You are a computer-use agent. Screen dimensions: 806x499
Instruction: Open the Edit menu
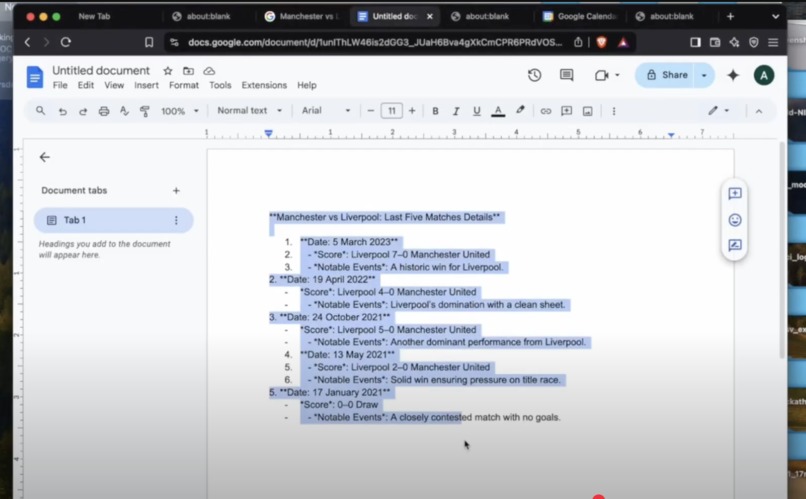[86, 85]
